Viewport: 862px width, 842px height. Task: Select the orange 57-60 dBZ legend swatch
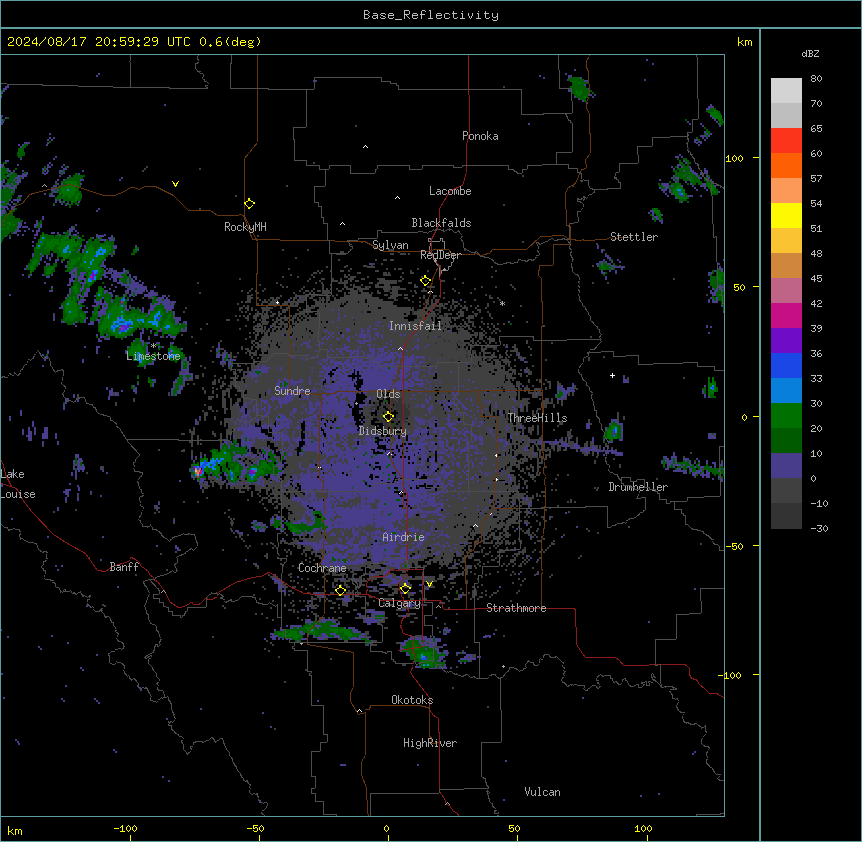(x=786, y=165)
